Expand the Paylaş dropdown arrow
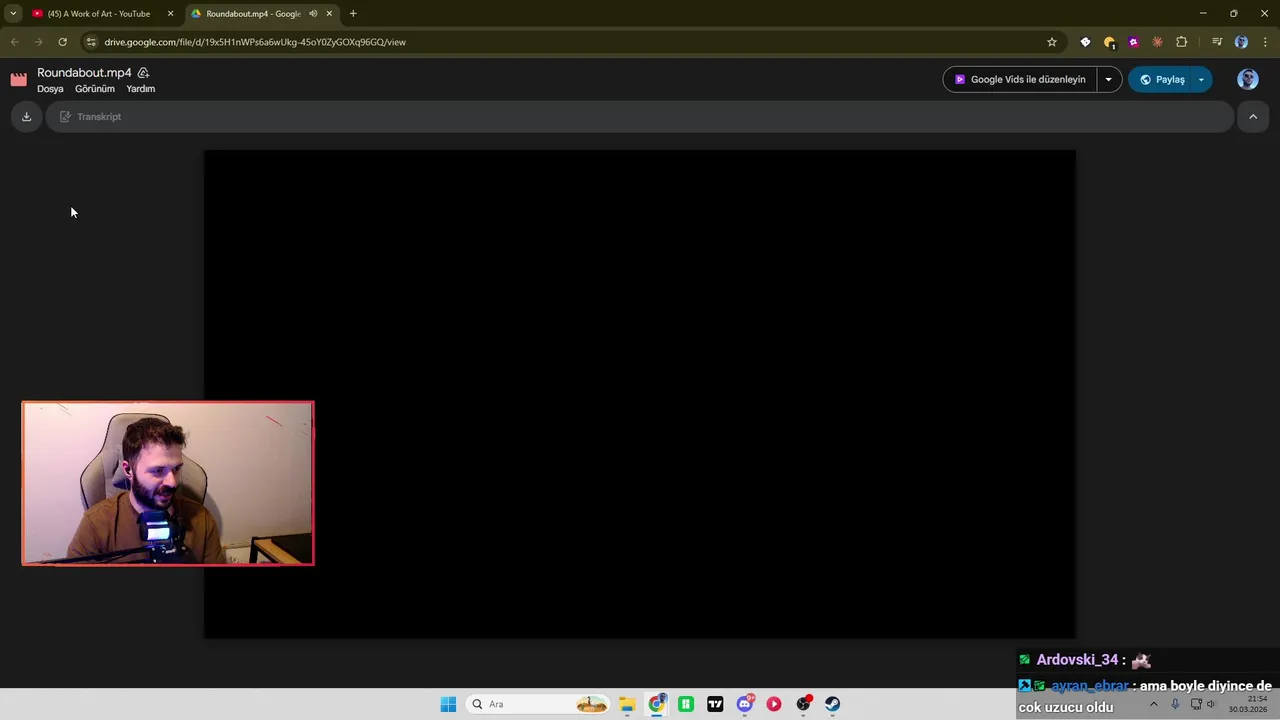This screenshot has height=720, width=1280. tap(1201, 79)
